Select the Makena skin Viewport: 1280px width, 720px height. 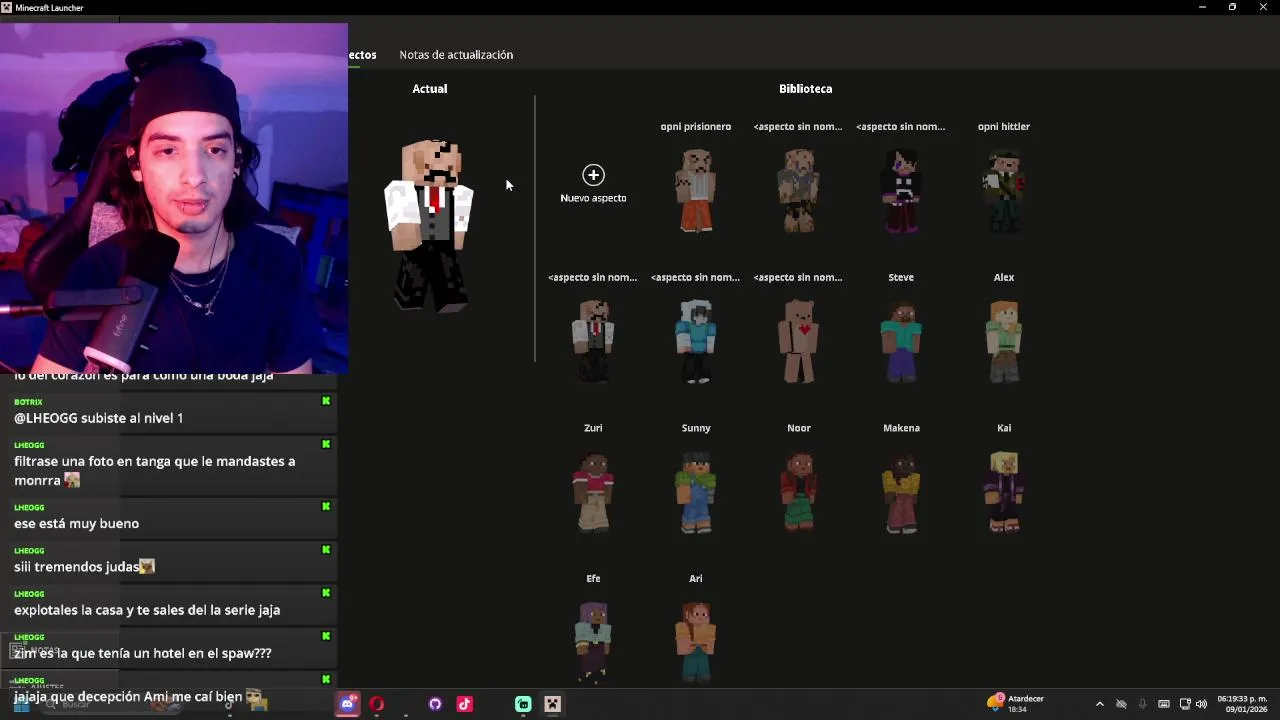pyautogui.click(x=901, y=492)
